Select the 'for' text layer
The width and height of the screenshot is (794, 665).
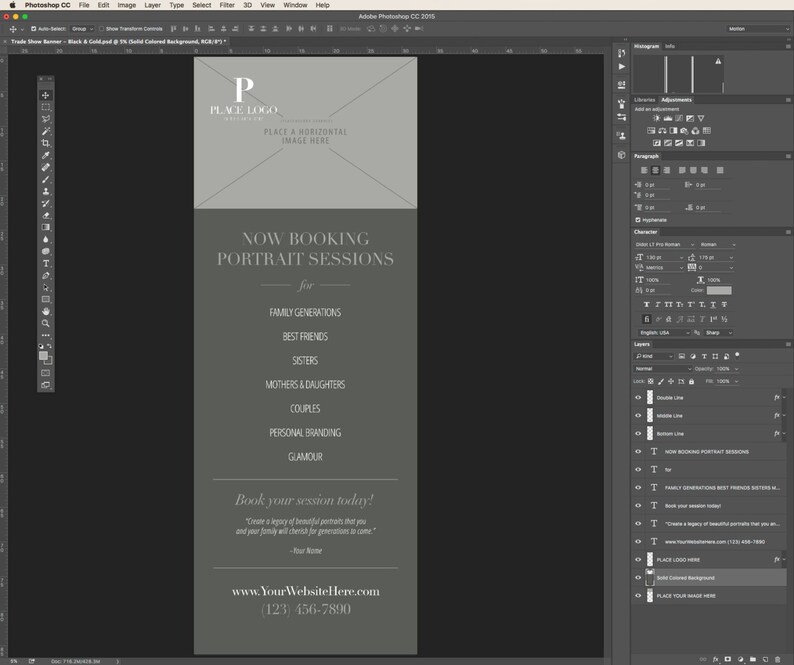[x=709, y=470]
